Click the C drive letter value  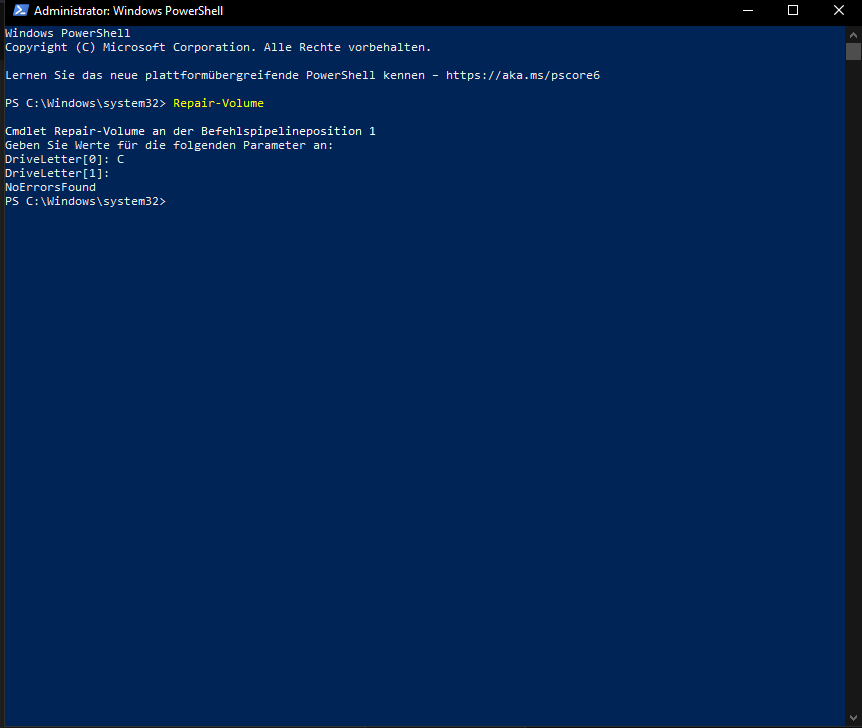(120, 158)
